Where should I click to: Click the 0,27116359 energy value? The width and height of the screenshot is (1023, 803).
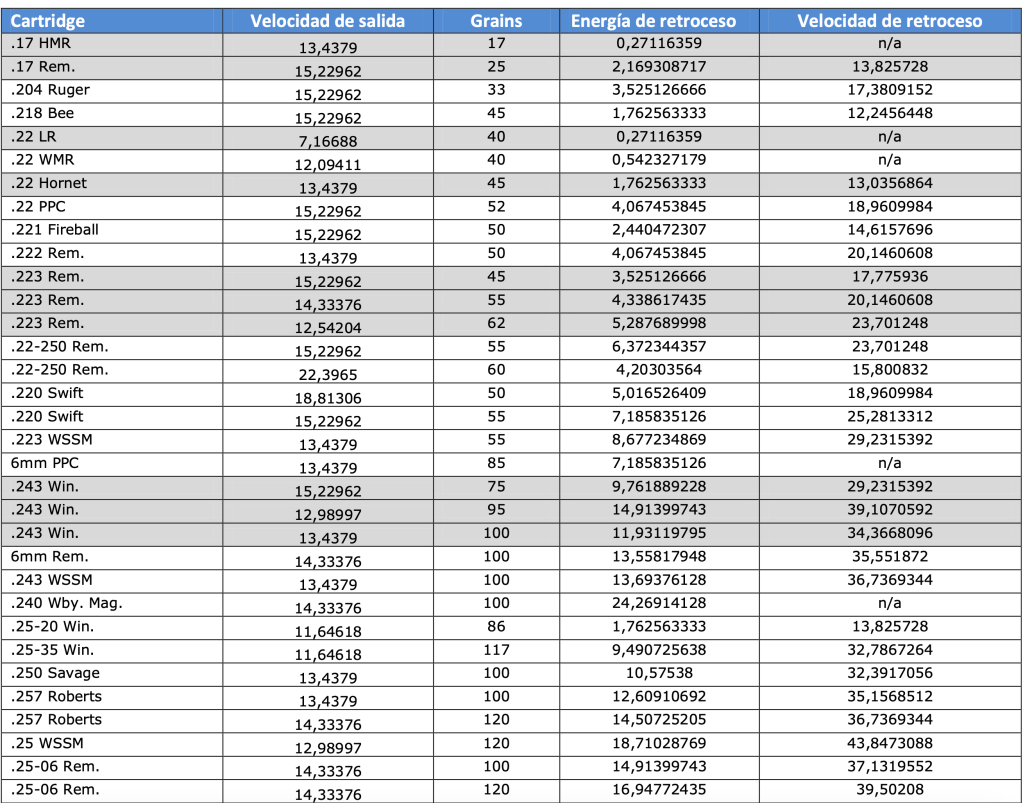click(655, 43)
